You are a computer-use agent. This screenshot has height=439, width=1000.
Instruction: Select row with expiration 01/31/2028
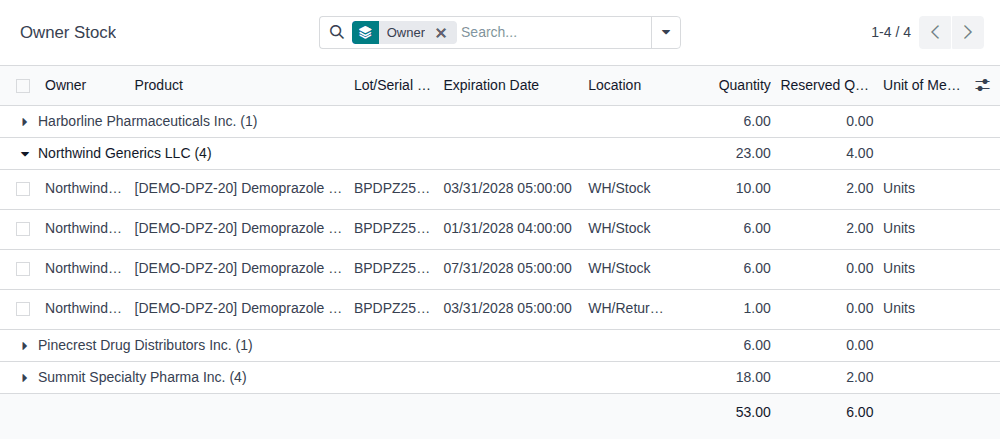[23, 229]
